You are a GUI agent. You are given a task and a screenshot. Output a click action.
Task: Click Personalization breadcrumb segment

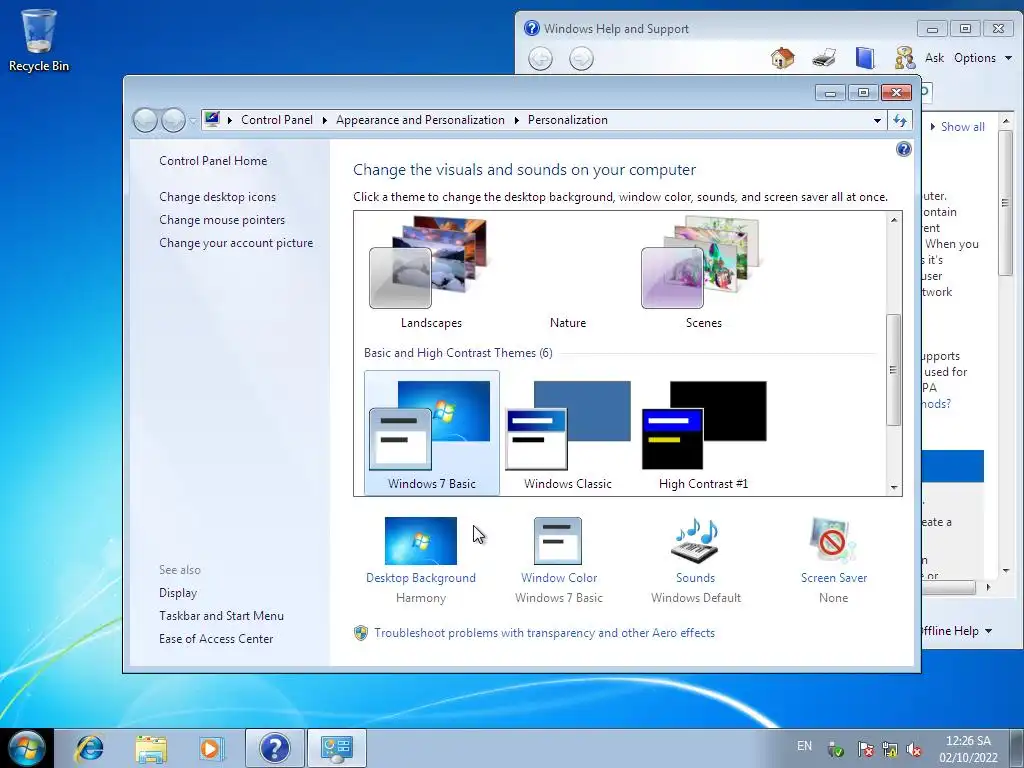(568, 120)
